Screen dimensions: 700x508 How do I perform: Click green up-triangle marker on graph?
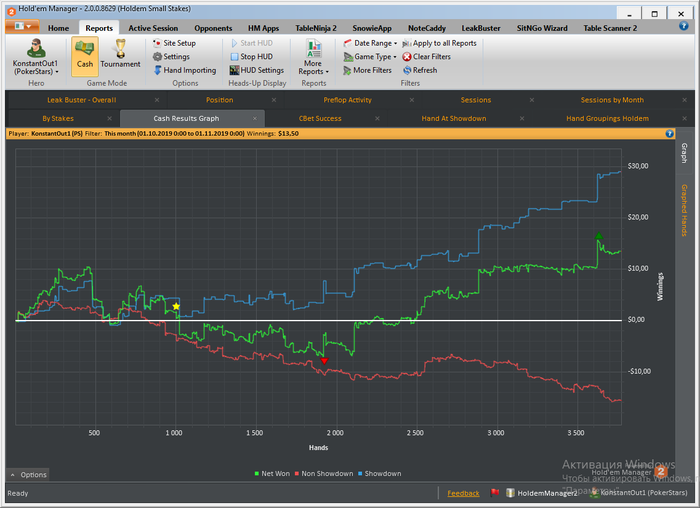[599, 236]
